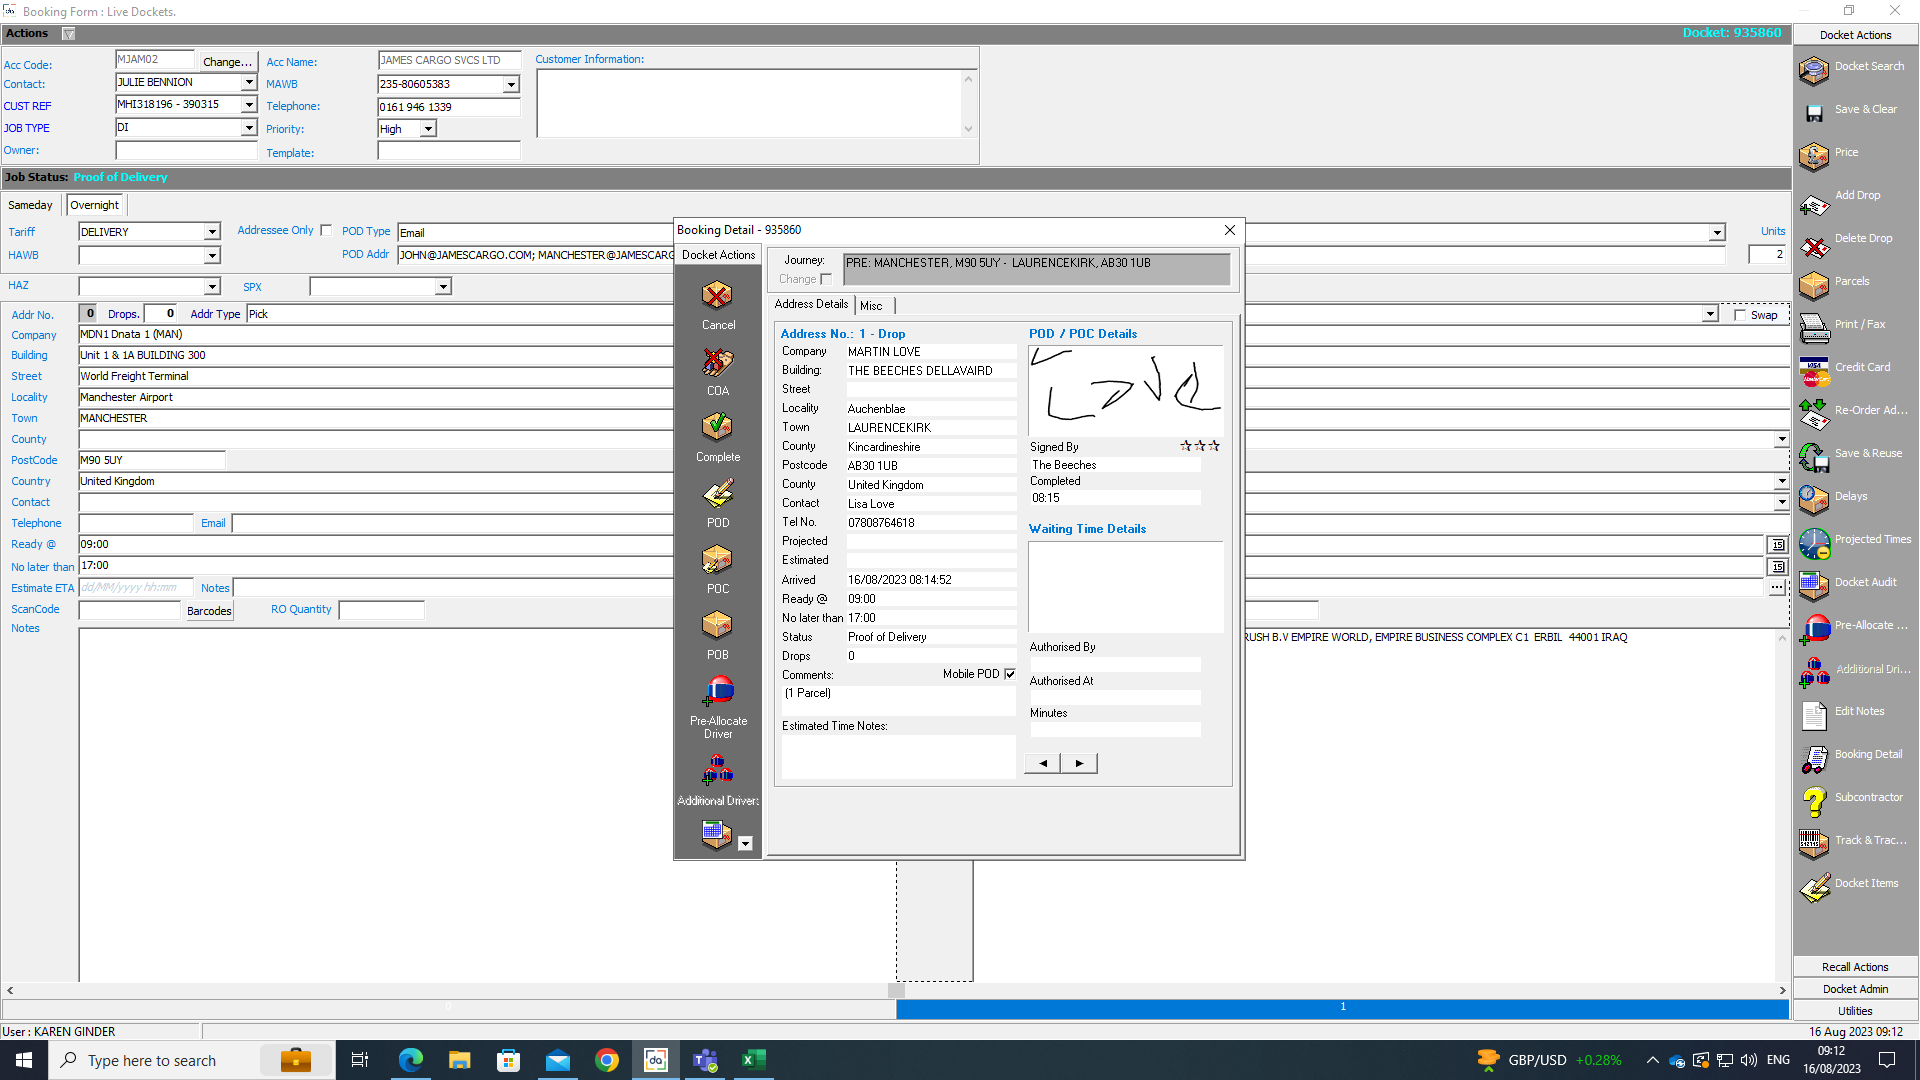The image size is (1920, 1080).
Task: Click the Save & Clear floppy icon
Action: click(x=1813, y=112)
